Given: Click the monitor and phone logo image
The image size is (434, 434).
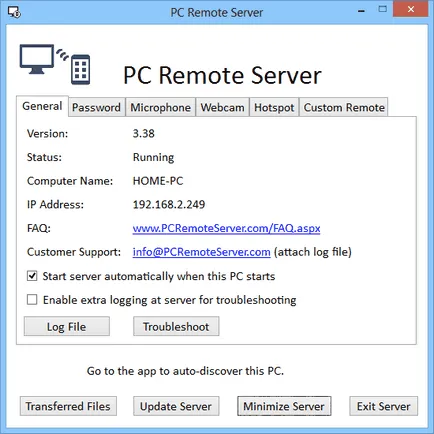Looking at the screenshot, I should (x=55, y=64).
